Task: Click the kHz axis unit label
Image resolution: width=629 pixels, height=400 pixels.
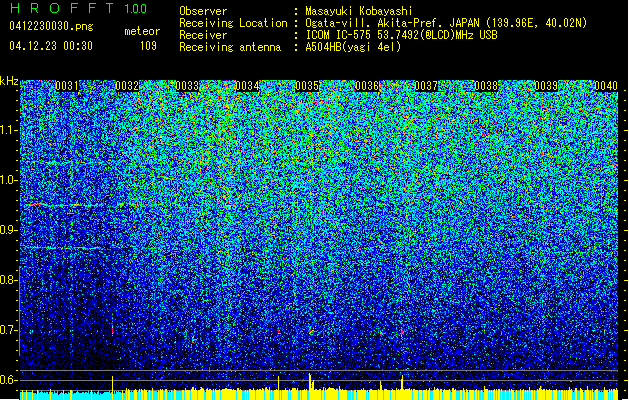Action: pyautogui.click(x=9, y=81)
